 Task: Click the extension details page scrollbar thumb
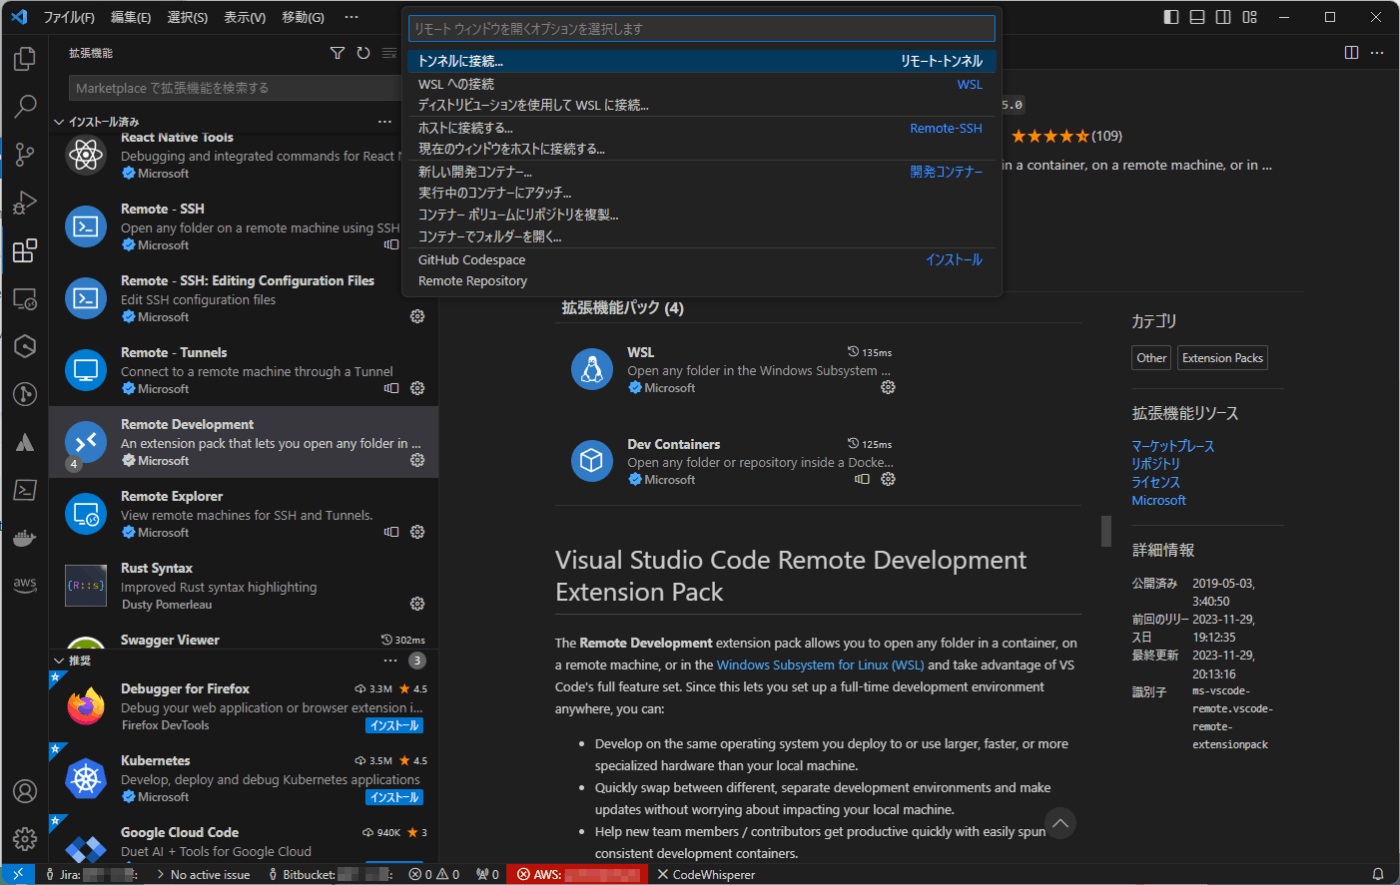(1106, 531)
